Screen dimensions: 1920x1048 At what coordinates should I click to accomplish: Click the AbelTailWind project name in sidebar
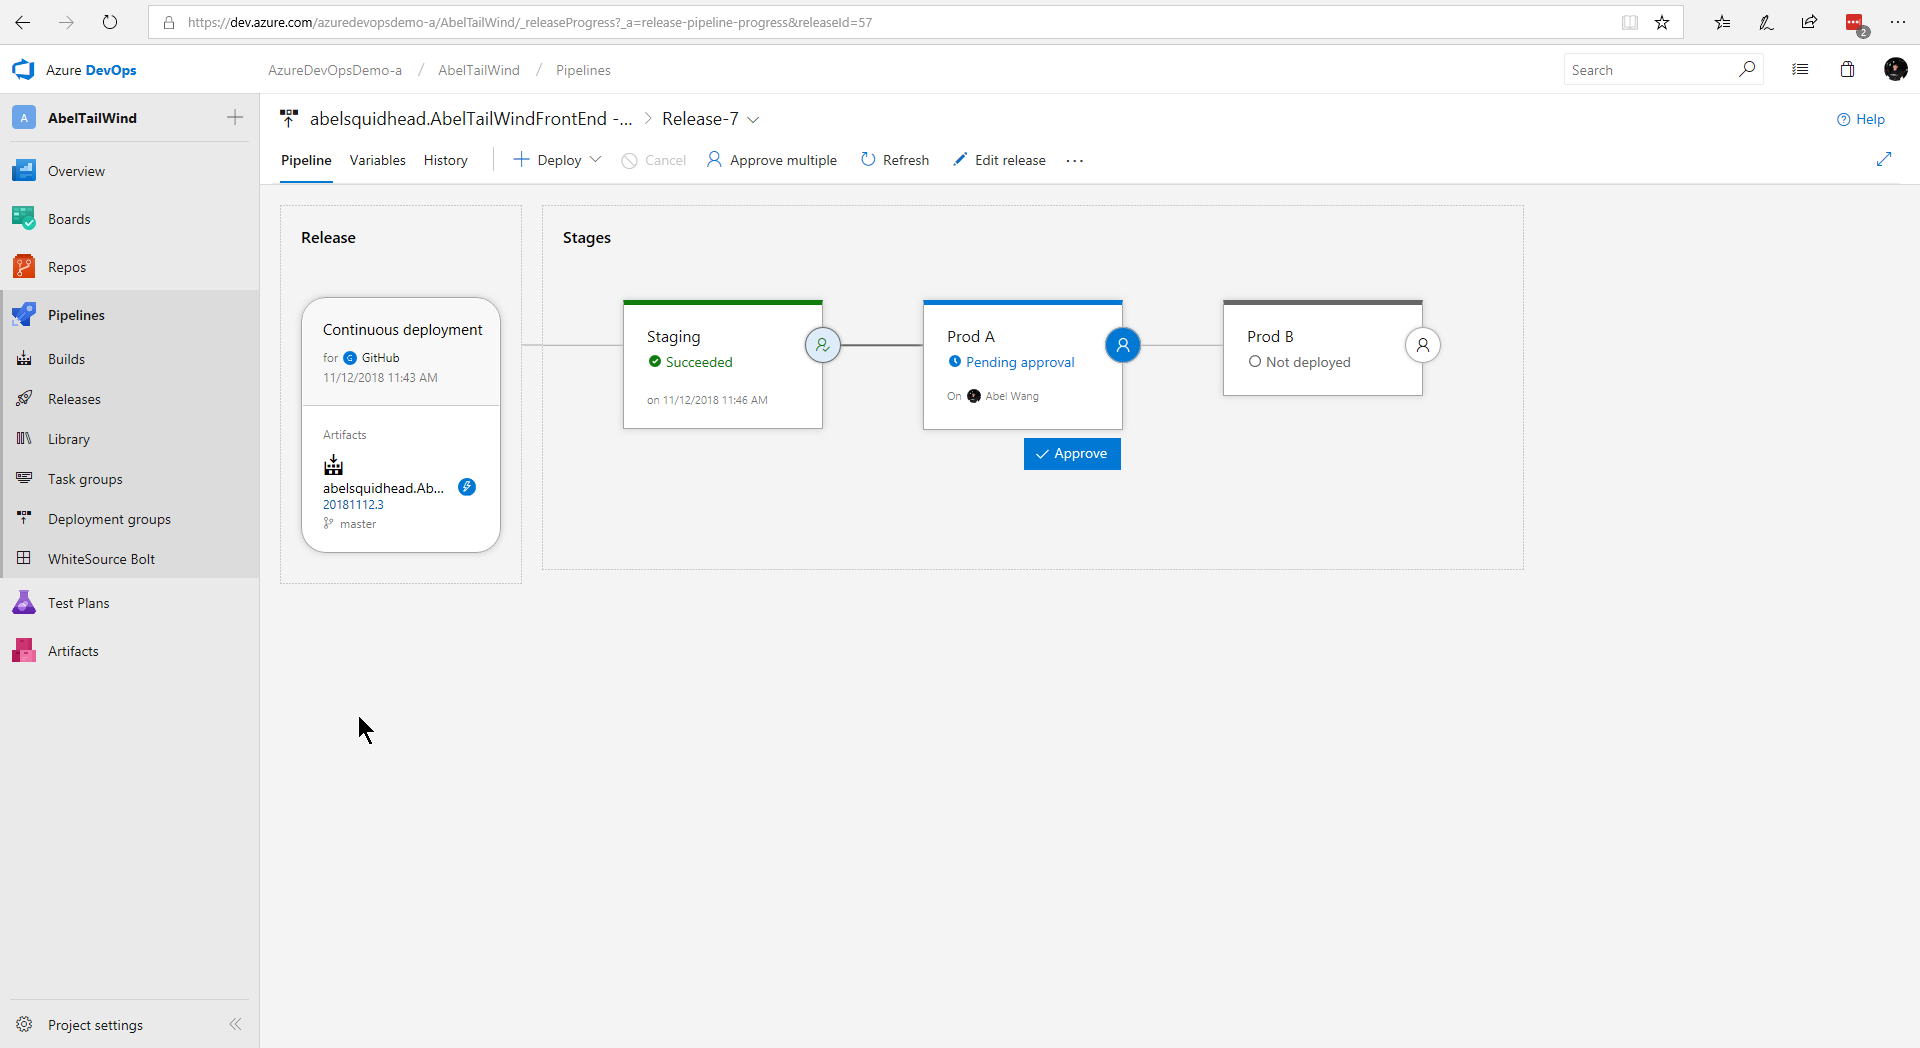pos(92,118)
